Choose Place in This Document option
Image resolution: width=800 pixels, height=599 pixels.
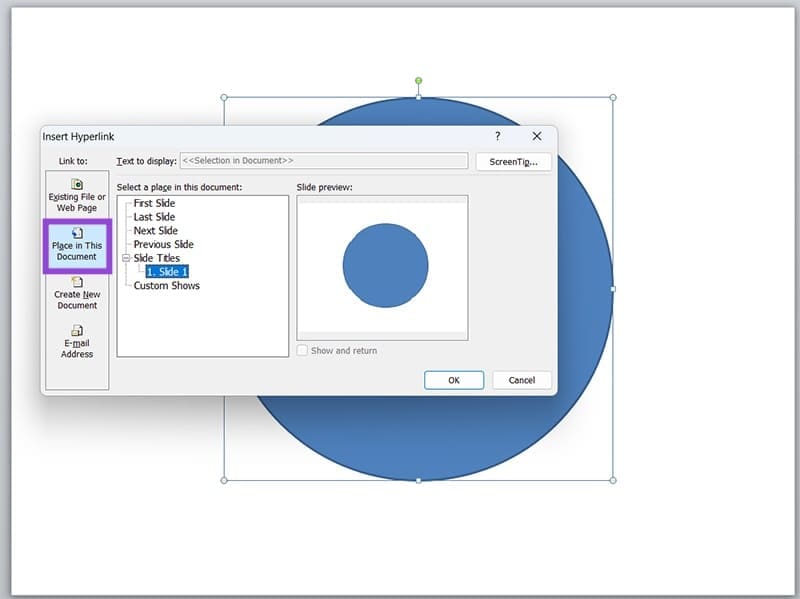click(x=77, y=244)
